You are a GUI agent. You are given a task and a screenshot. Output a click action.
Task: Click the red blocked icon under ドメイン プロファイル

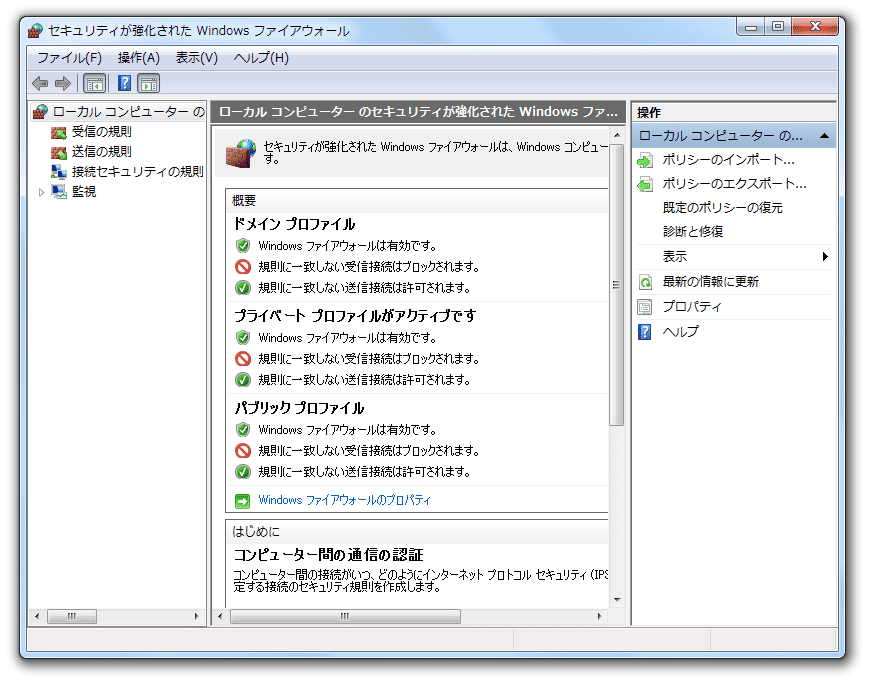pos(243,267)
